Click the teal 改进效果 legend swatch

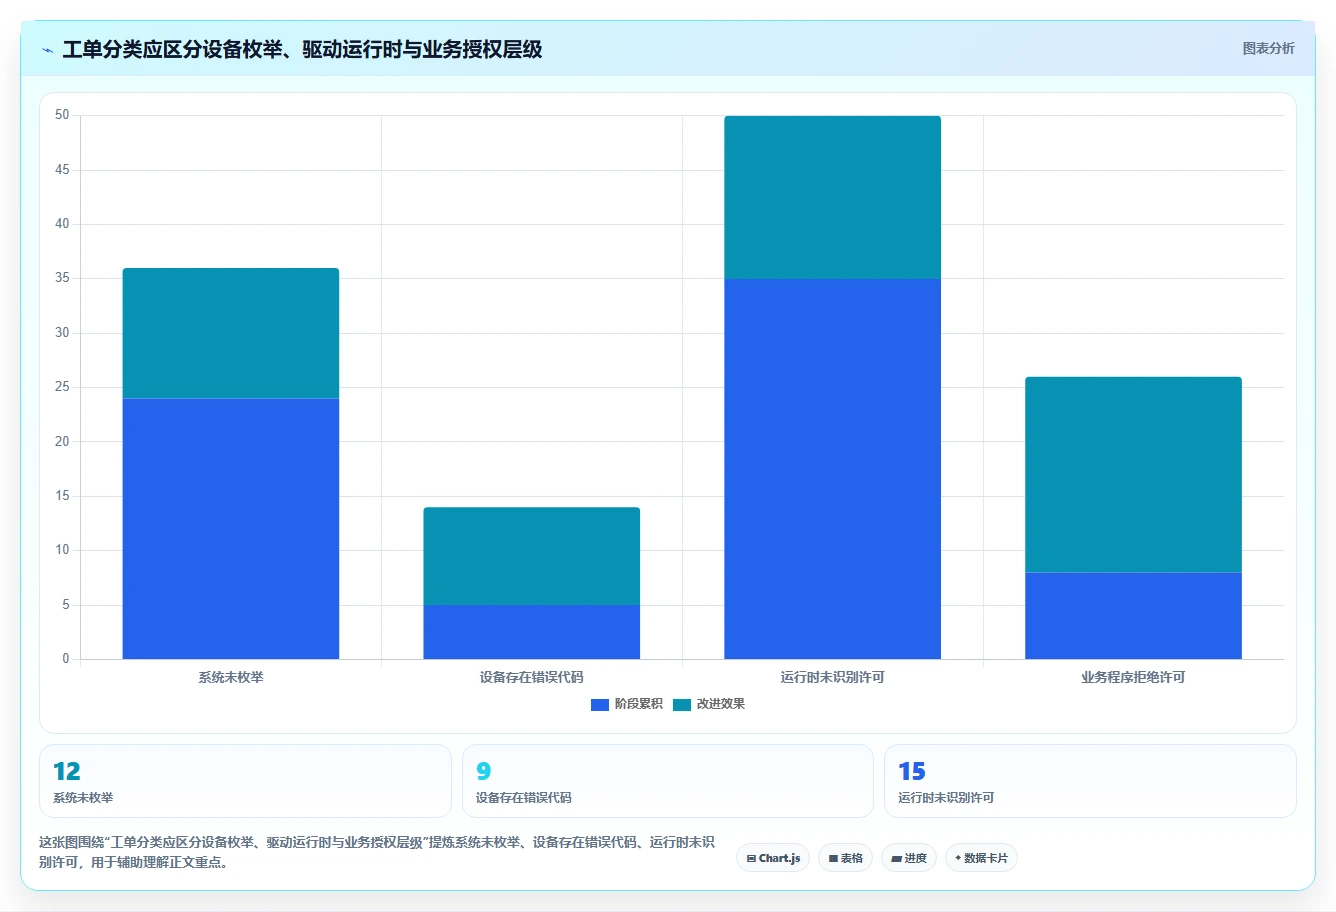point(682,705)
